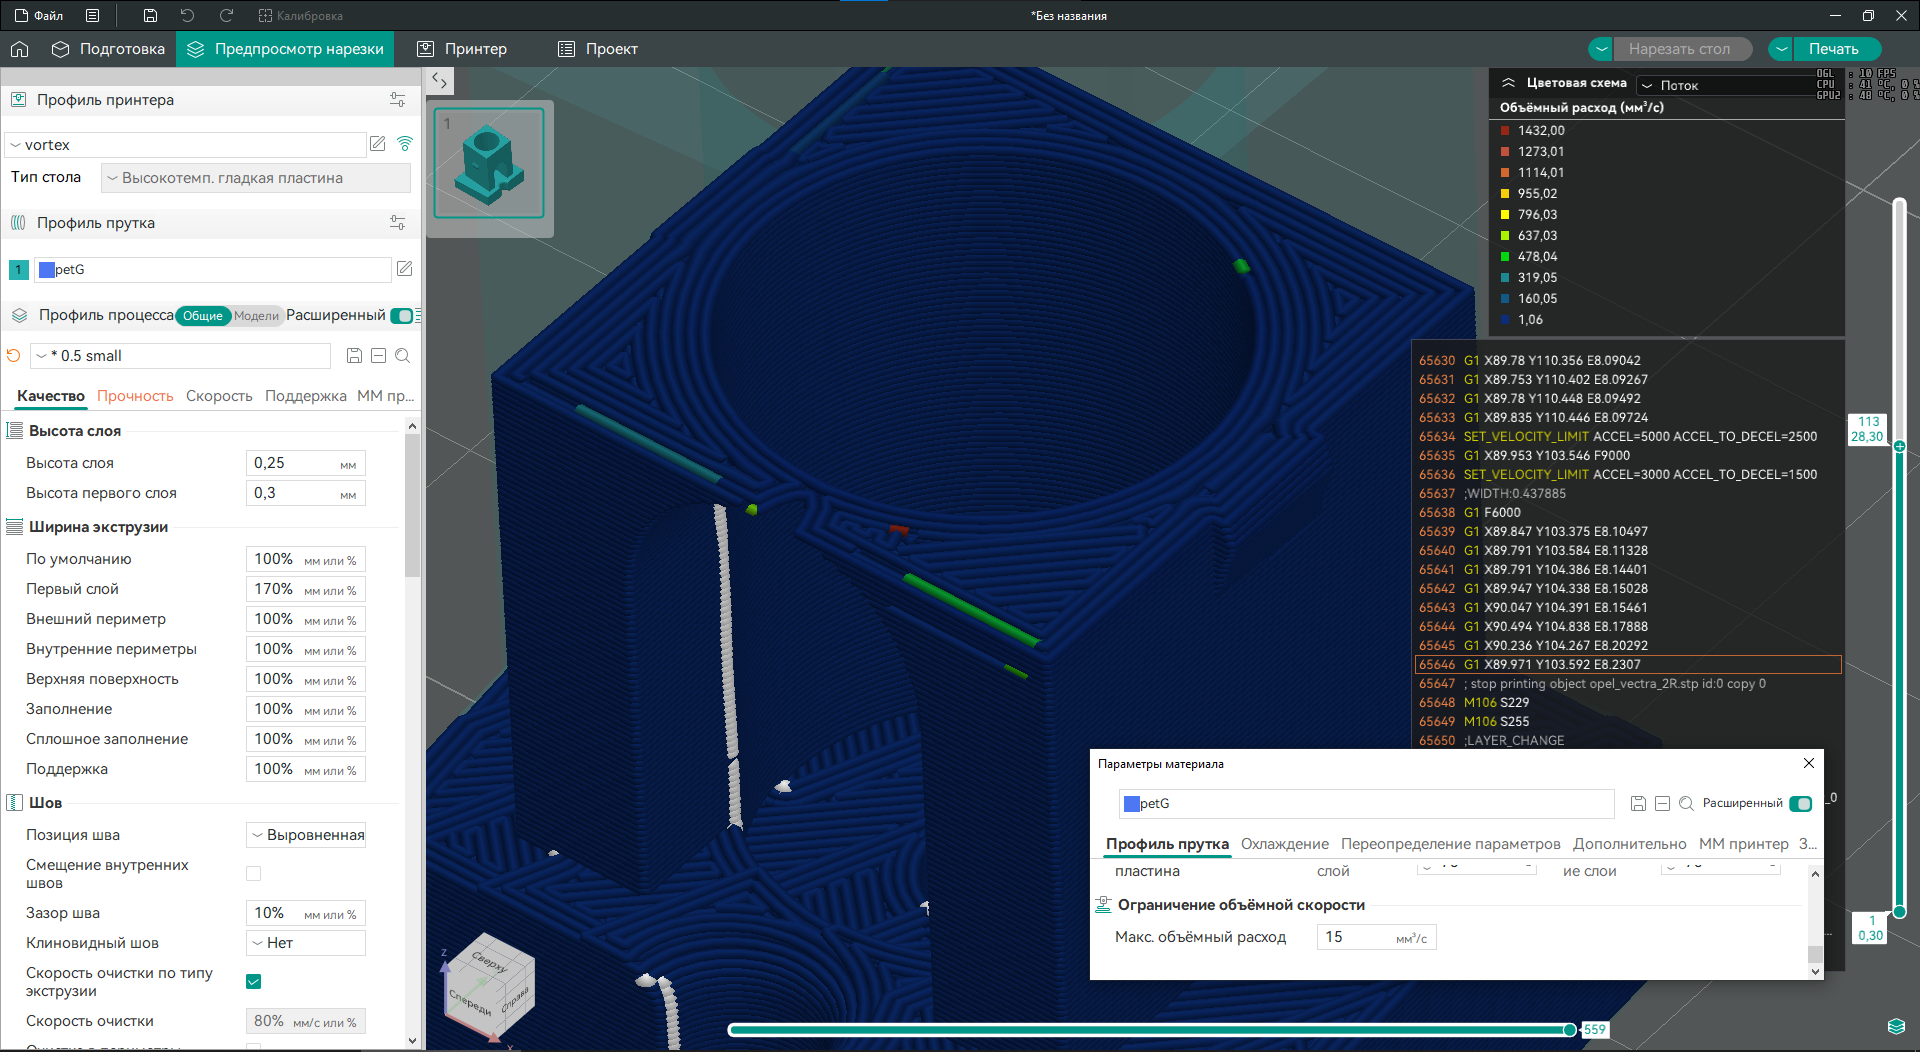Click the undo arrow icon
Viewport: 1920px width, 1052px height.
(x=187, y=15)
